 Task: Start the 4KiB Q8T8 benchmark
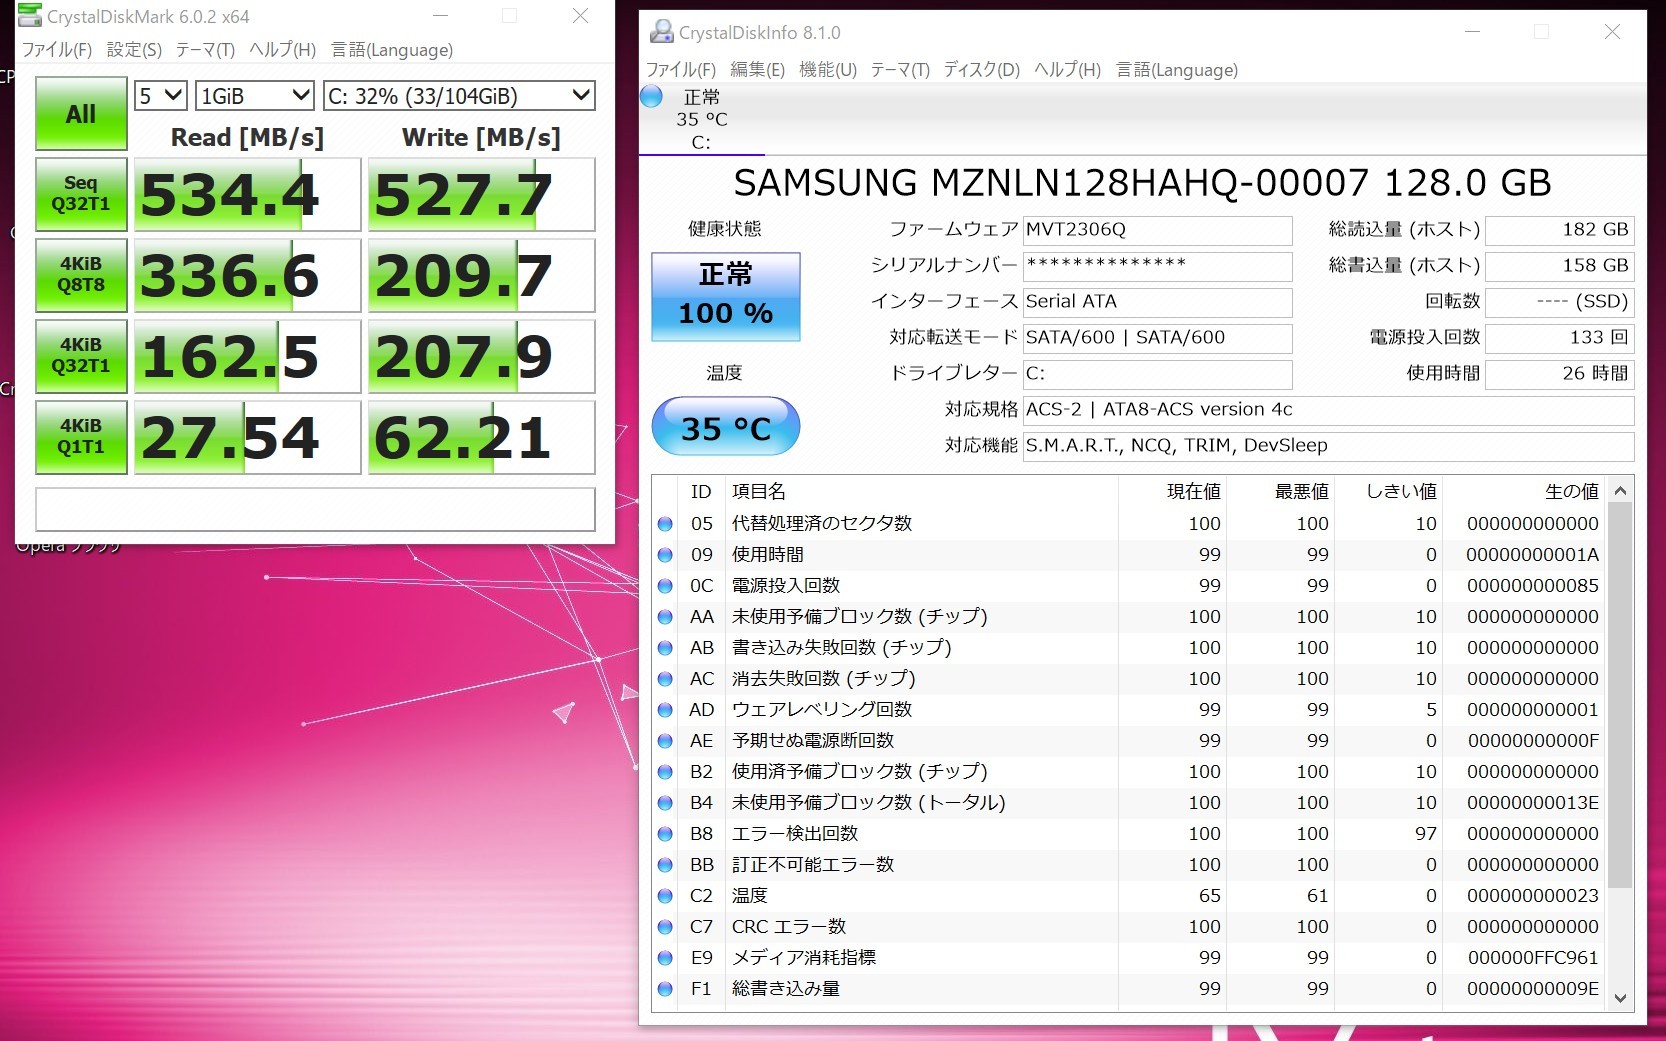(81, 275)
